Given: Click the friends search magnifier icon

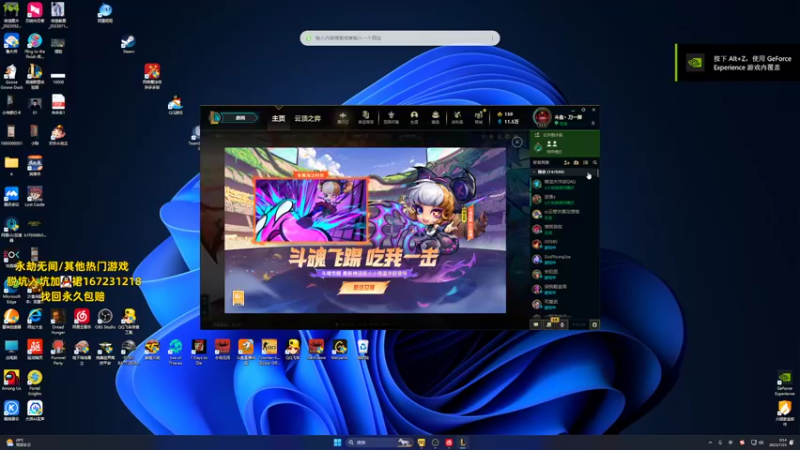Looking at the screenshot, I should (595, 162).
